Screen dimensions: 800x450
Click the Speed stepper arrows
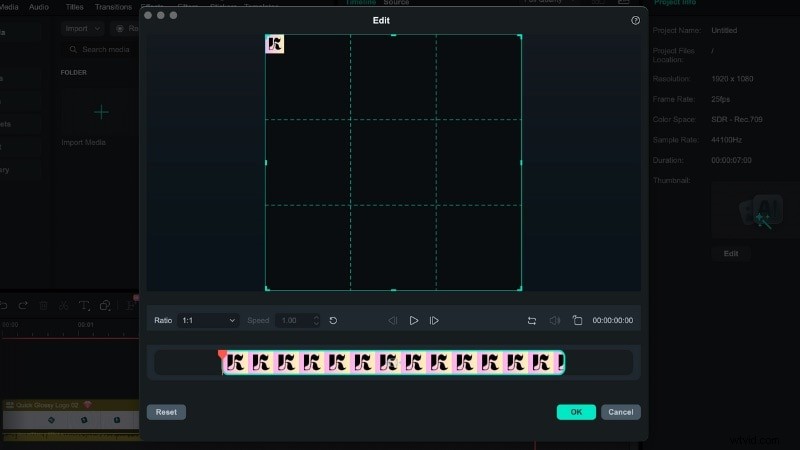coord(316,320)
